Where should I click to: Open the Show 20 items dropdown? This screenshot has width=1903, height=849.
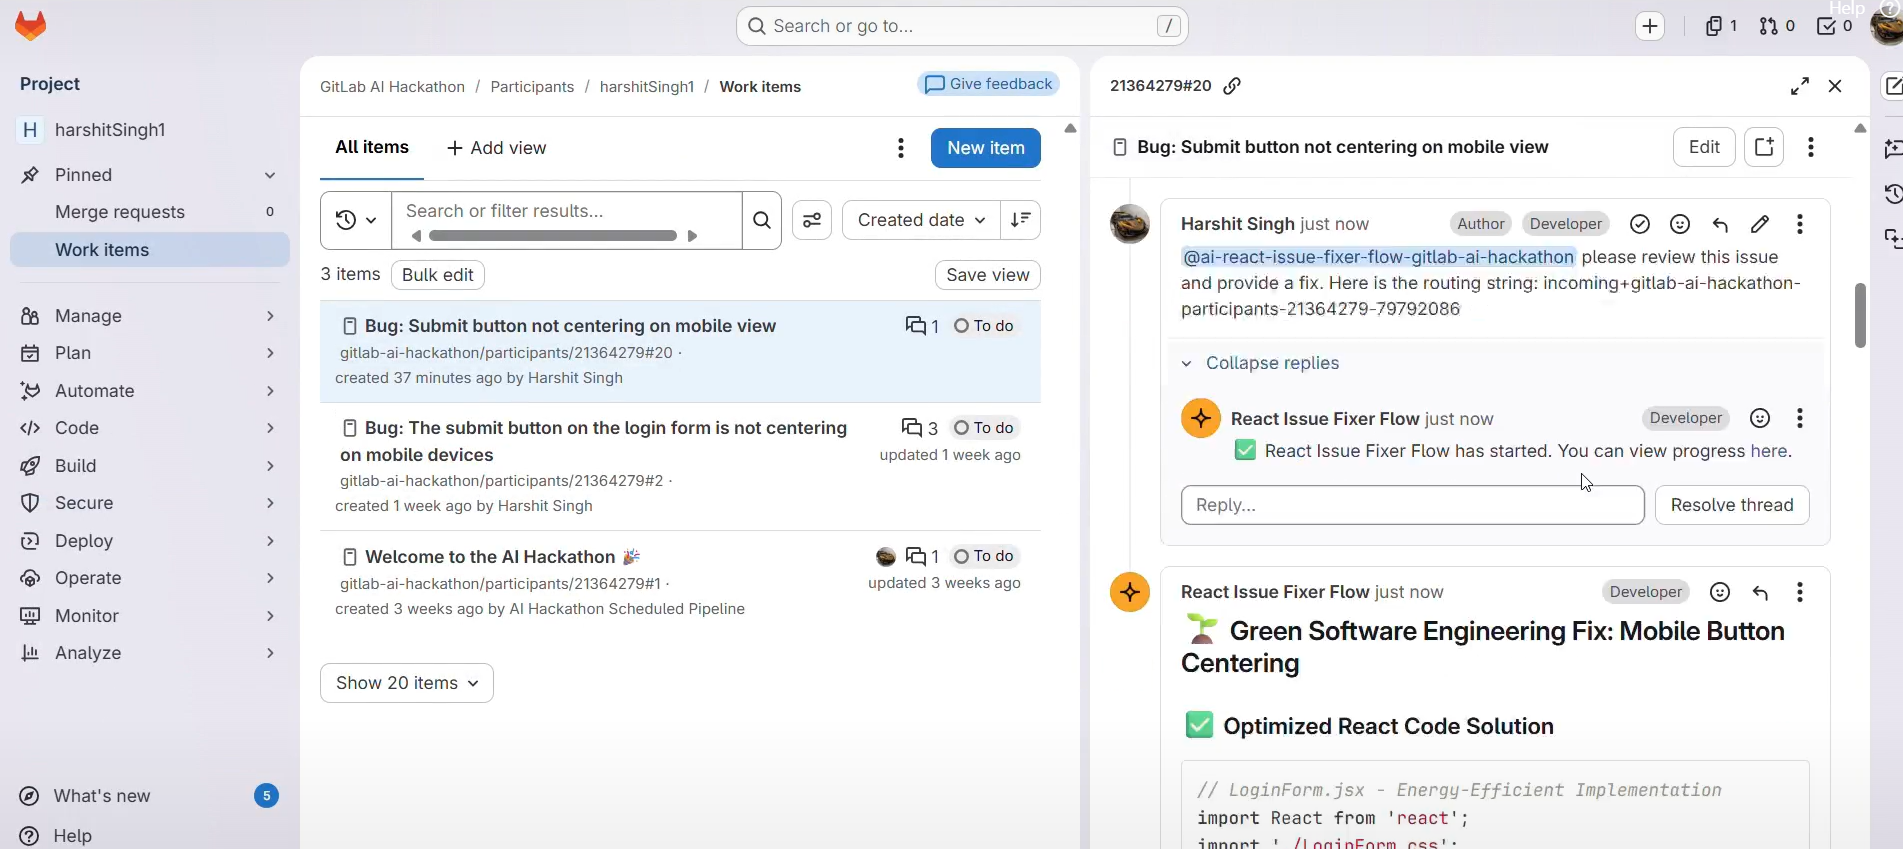point(407,683)
